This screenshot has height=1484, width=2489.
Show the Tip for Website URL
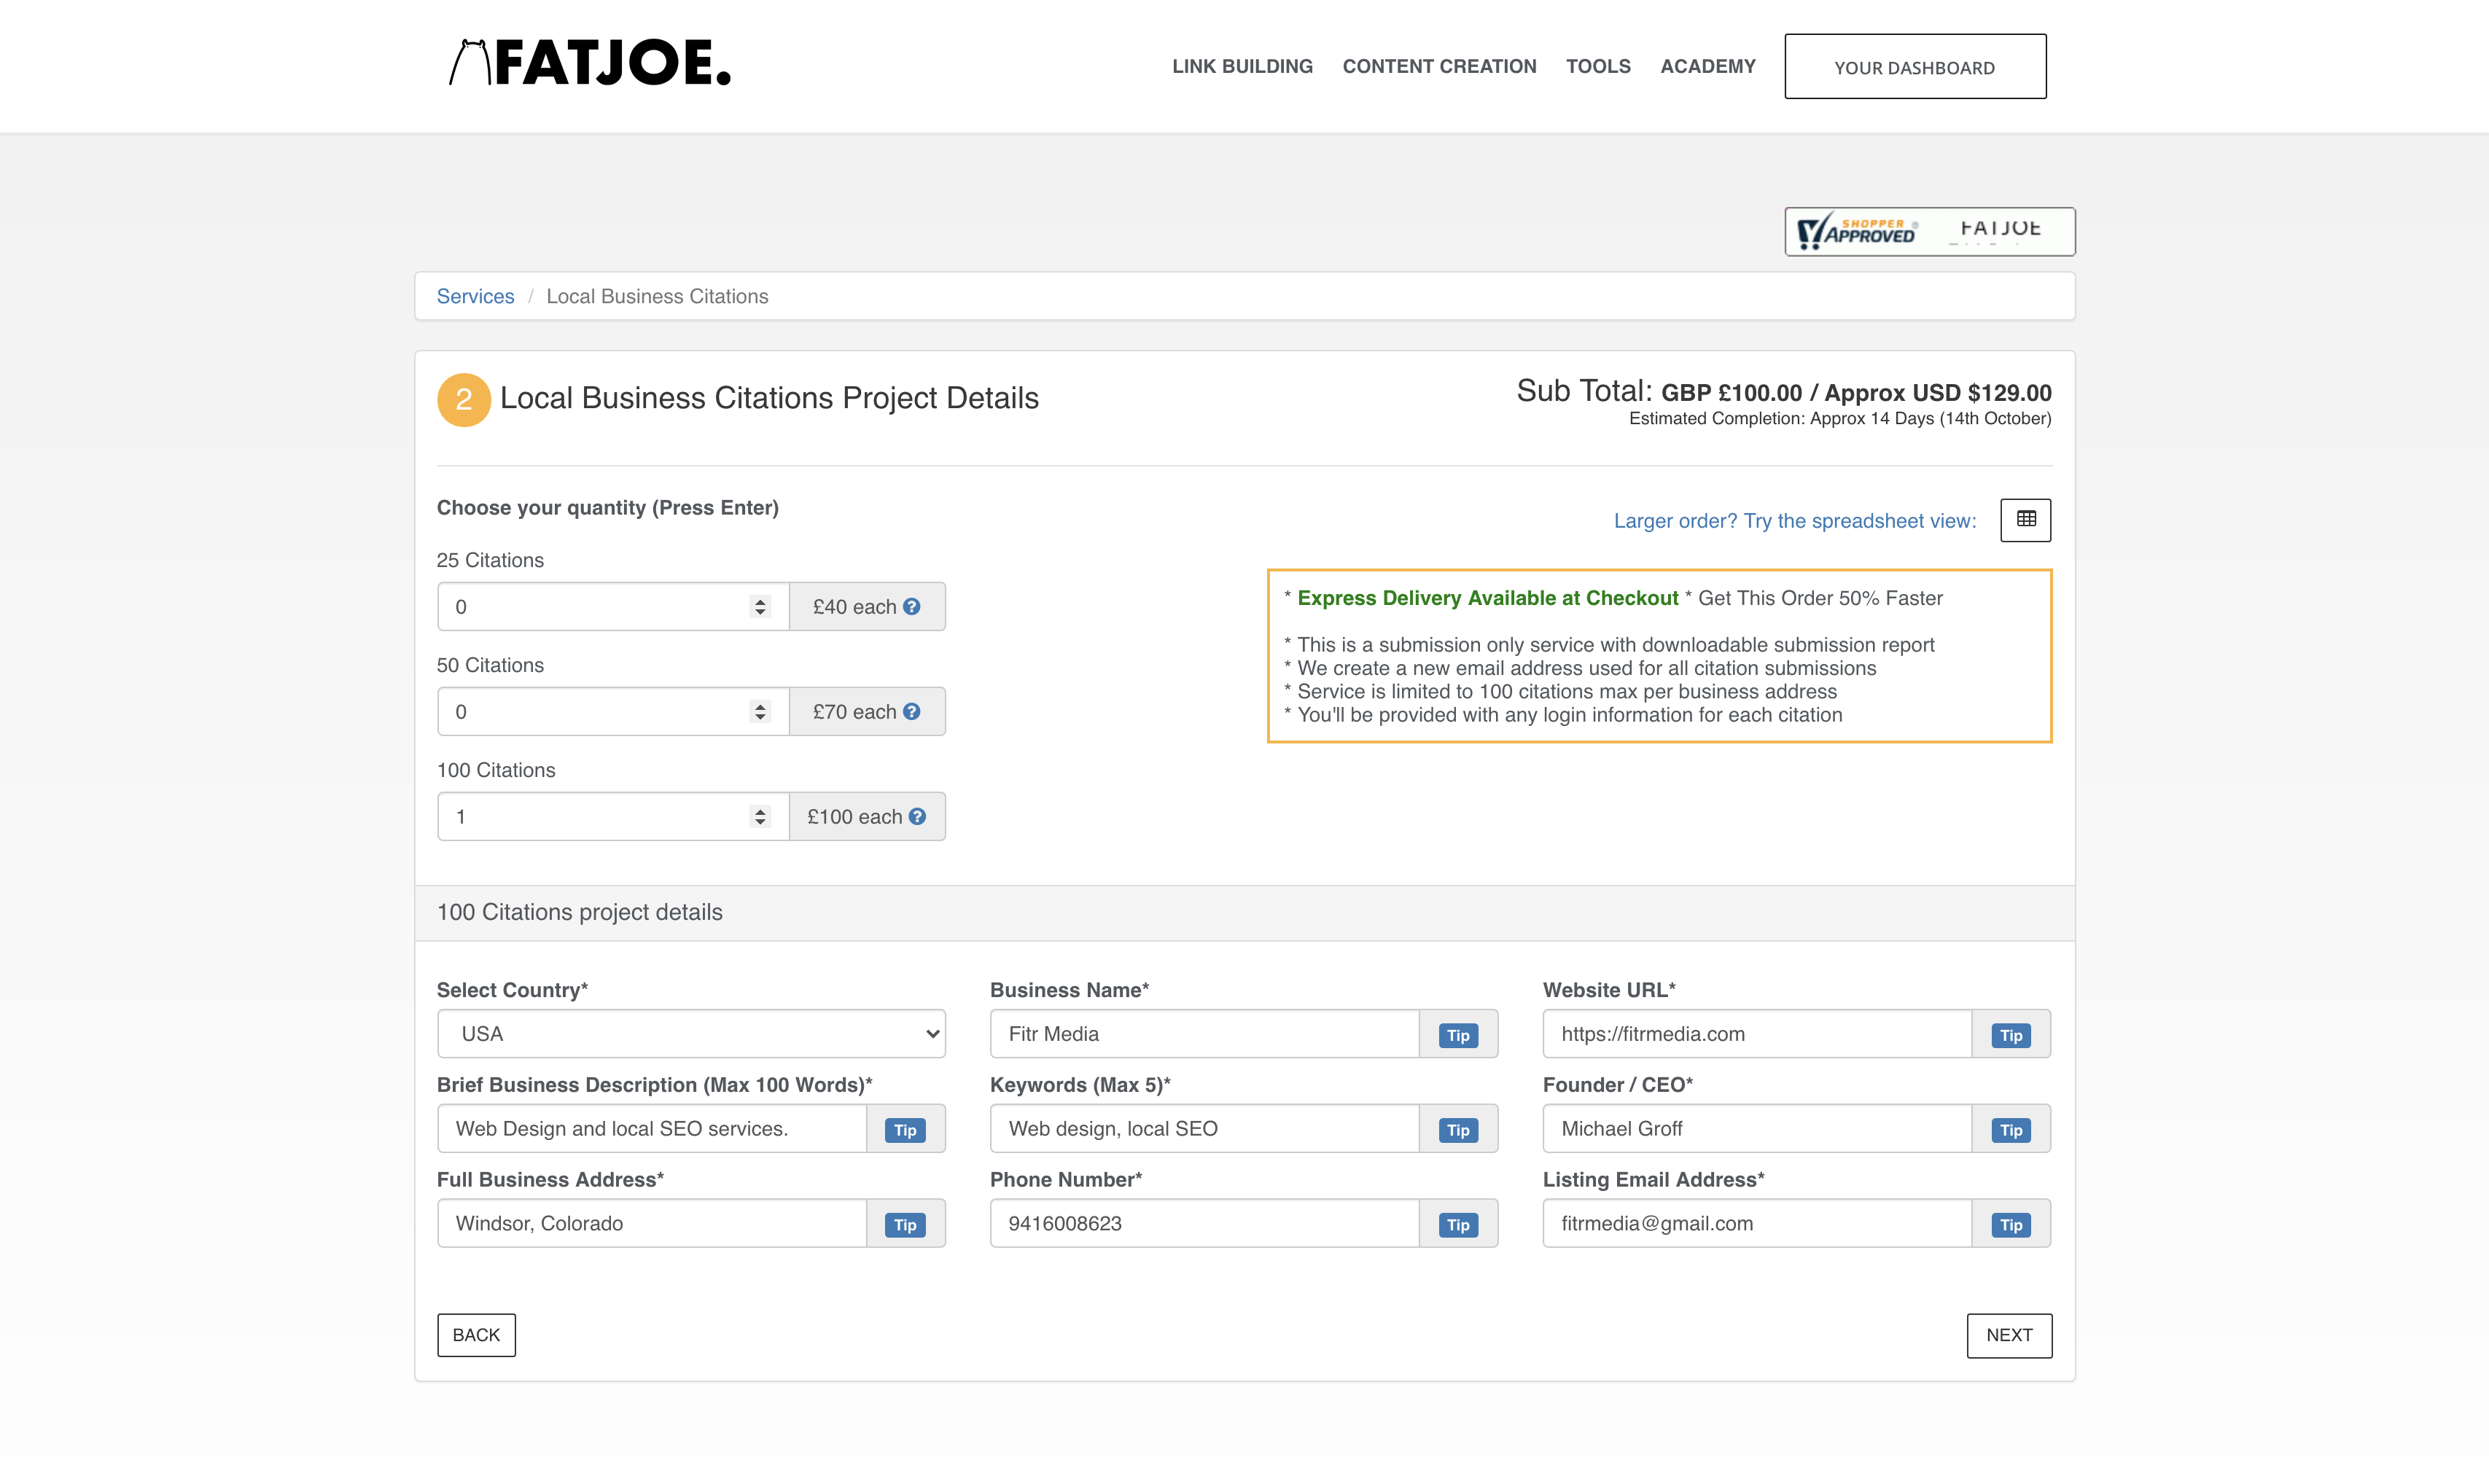tap(2011, 1035)
